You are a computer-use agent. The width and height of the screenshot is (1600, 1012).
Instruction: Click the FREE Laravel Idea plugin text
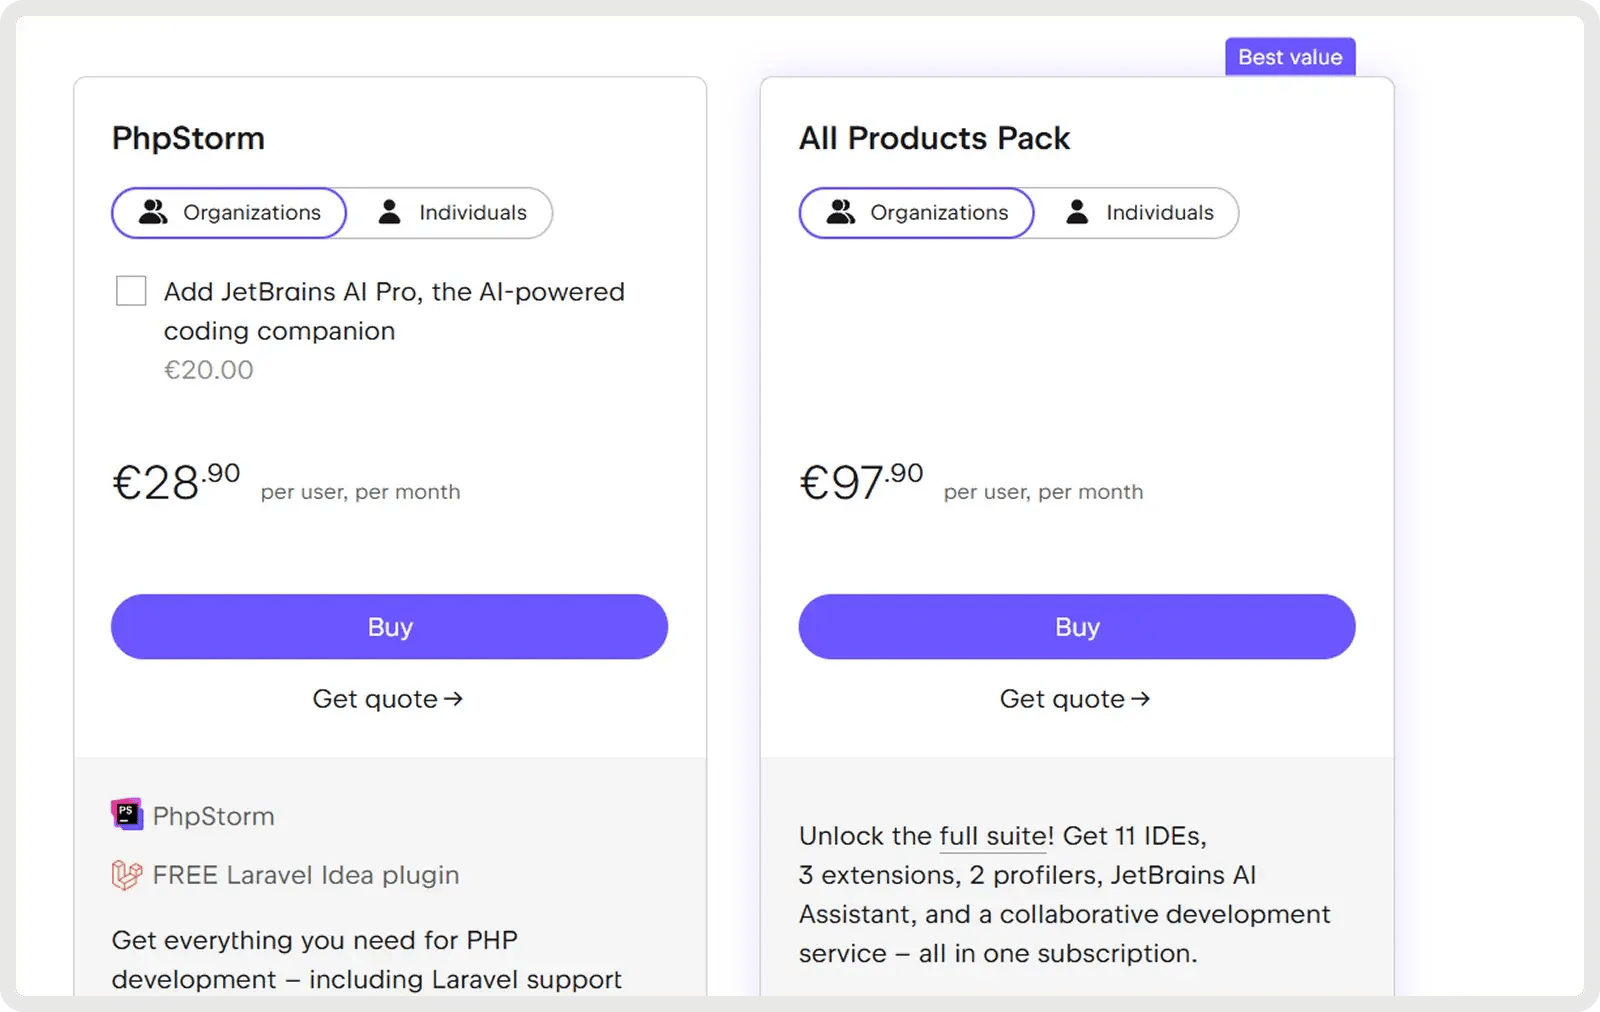(x=306, y=875)
